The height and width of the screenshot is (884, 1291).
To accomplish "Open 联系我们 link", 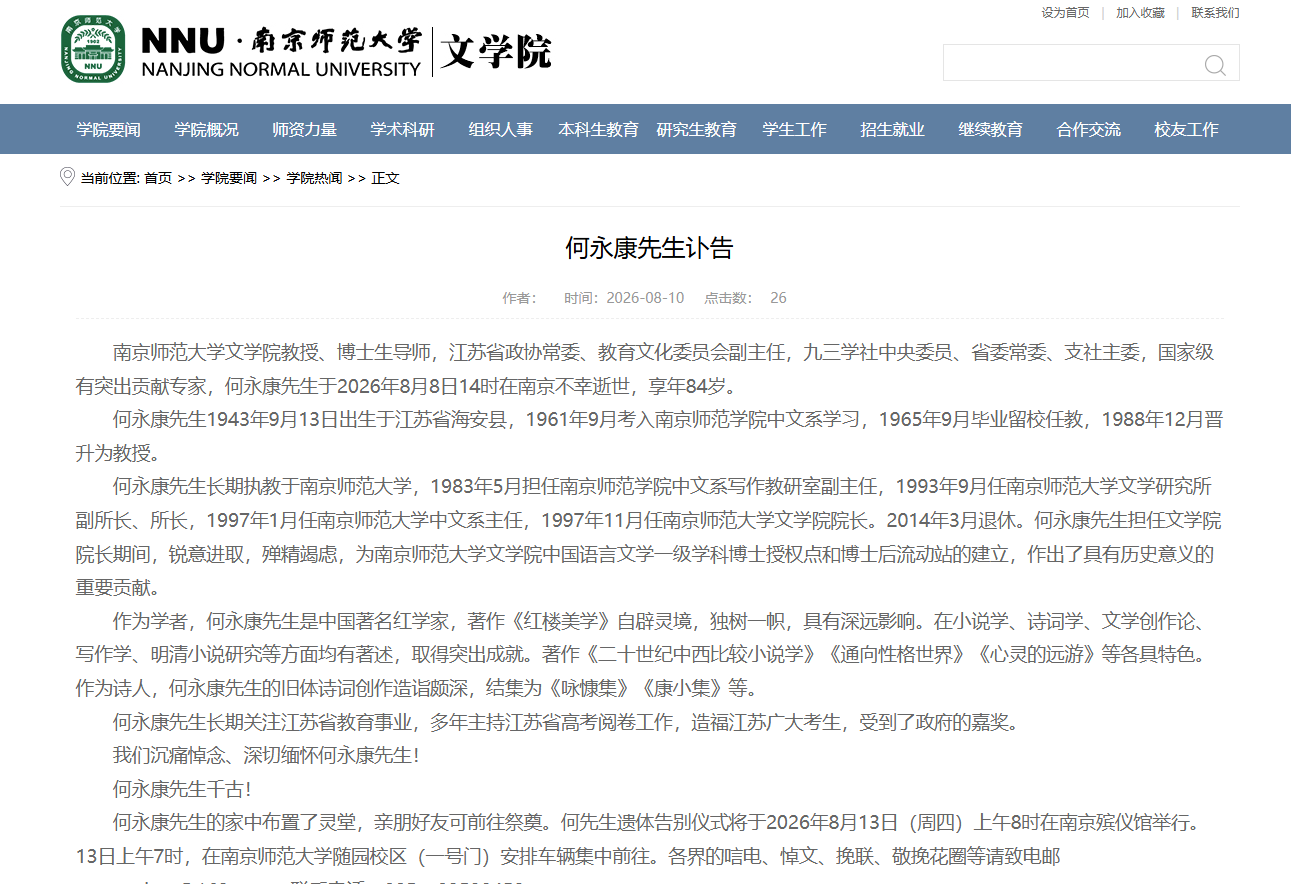I will pos(1215,13).
